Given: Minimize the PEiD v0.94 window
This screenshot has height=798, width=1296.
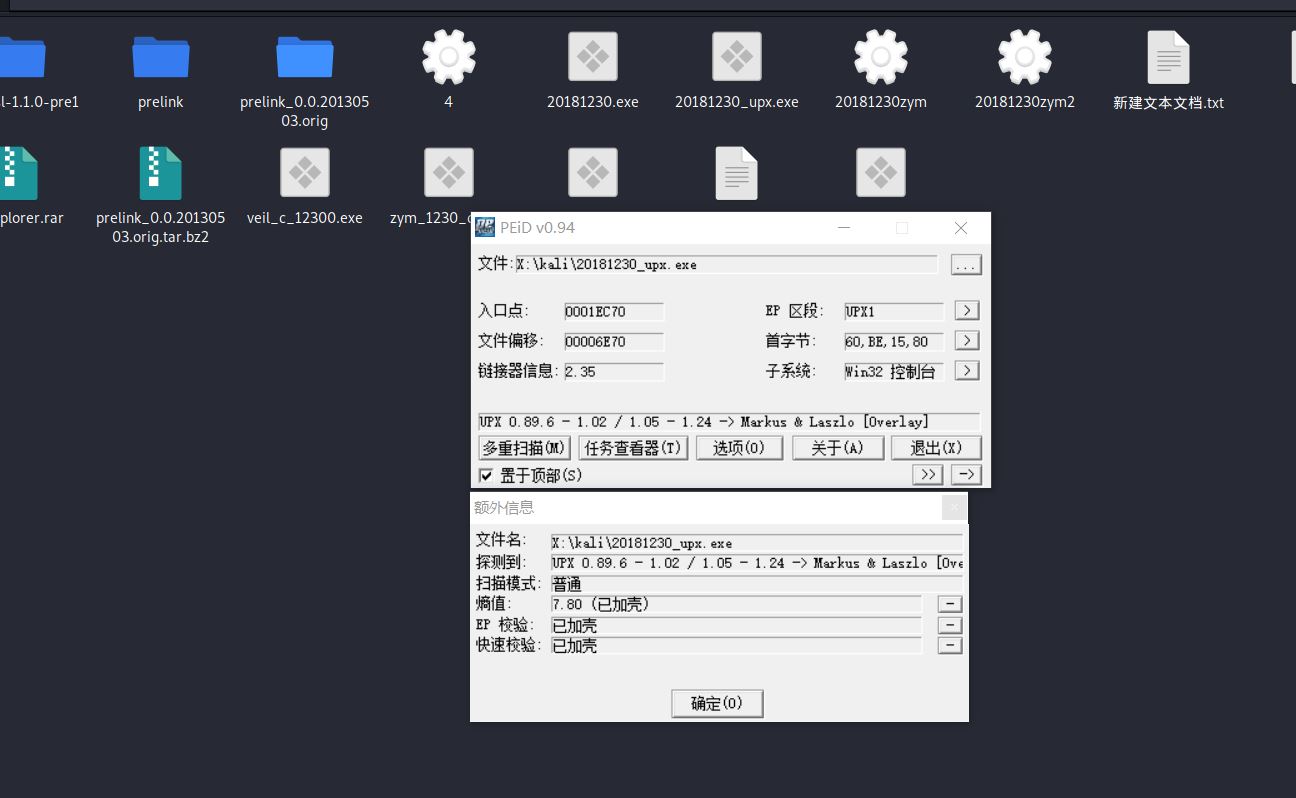Looking at the screenshot, I should point(844,228).
